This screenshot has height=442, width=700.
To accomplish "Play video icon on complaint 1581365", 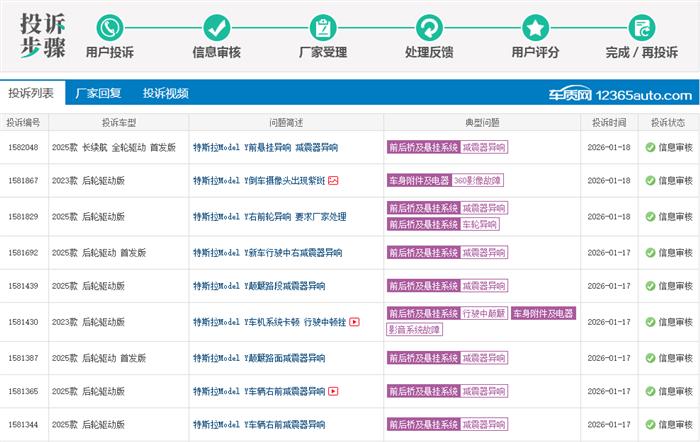I will pyautogui.click(x=333, y=391).
